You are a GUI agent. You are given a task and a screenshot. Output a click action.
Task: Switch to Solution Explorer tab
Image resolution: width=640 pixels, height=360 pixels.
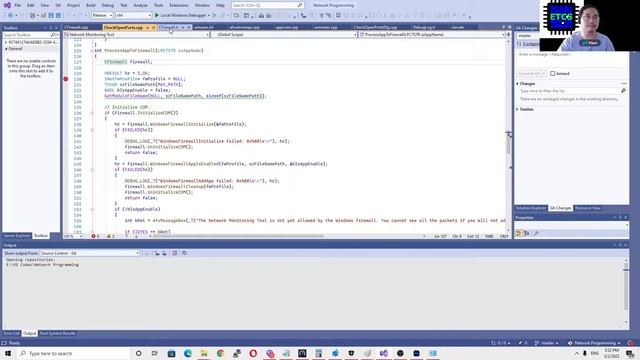click(530, 208)
